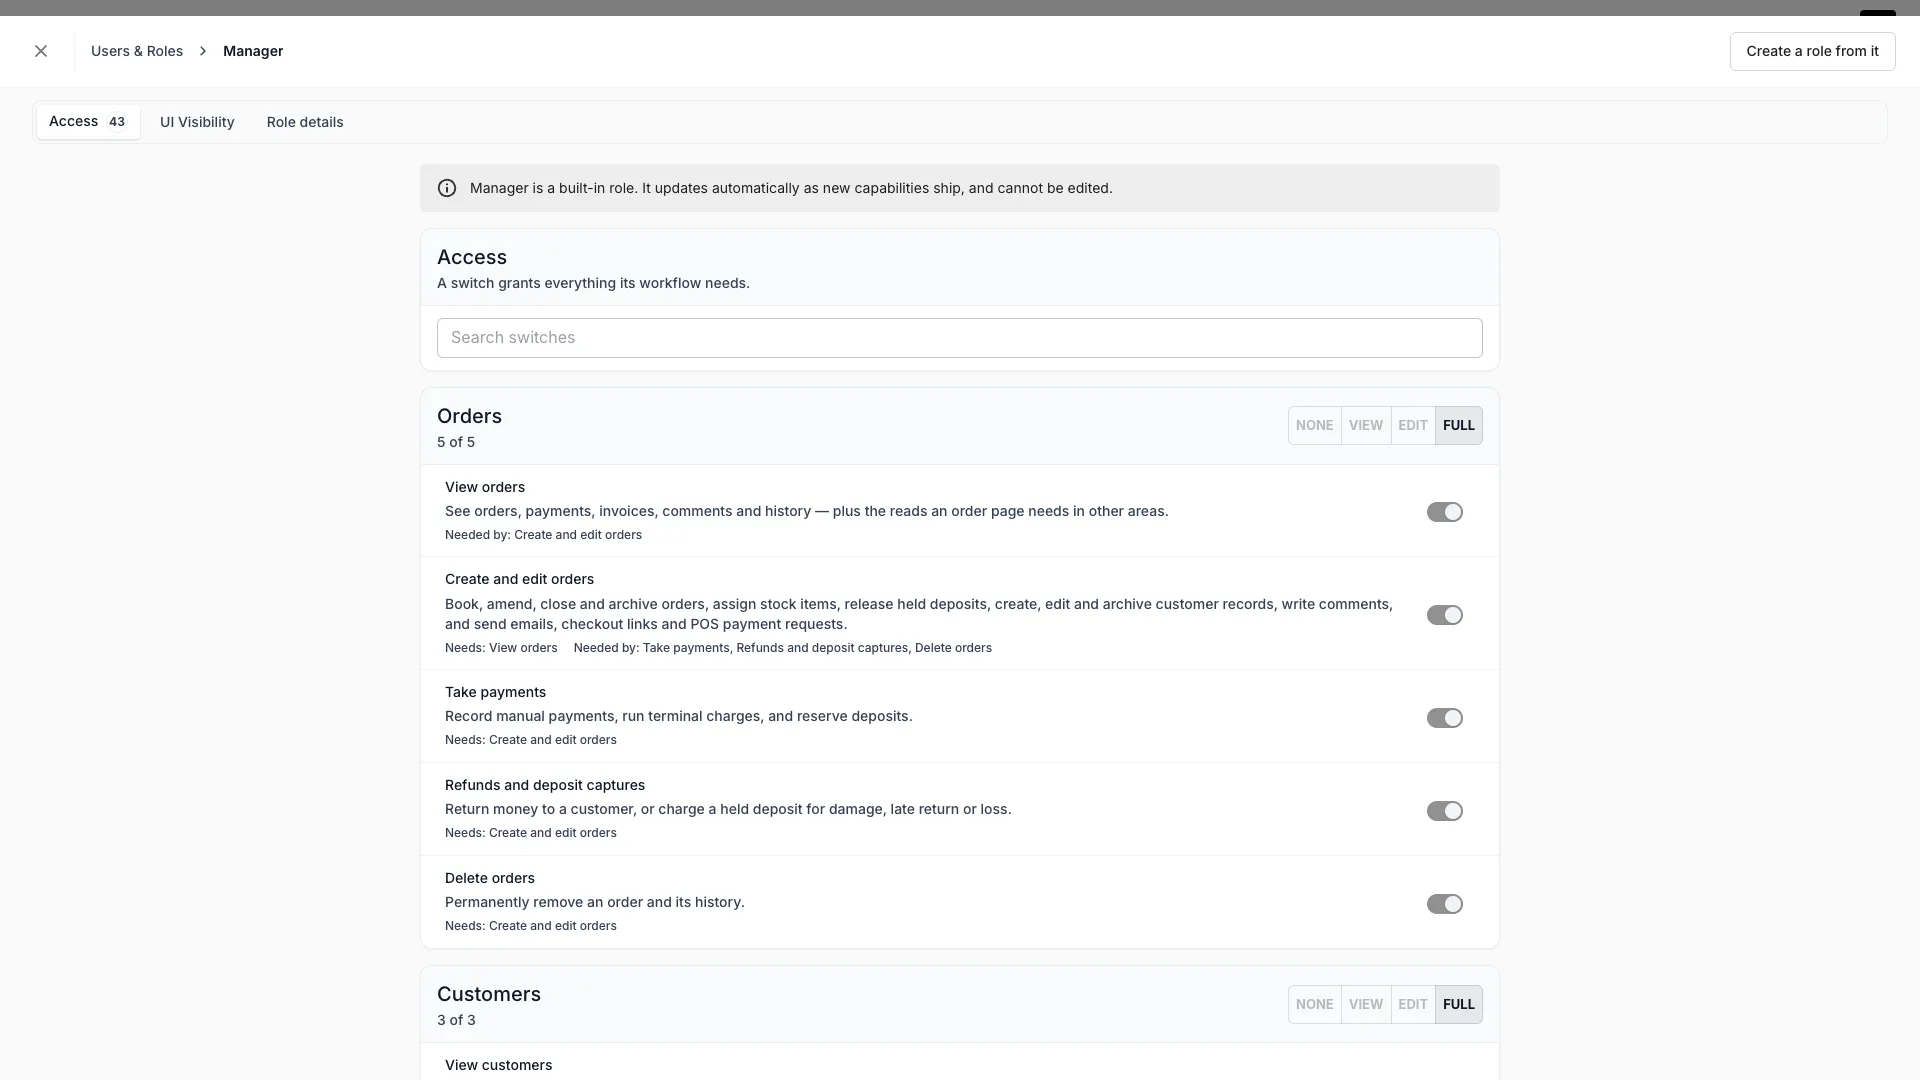1920x1080 pixels.
Task: Open the Access tab
Action: [x=88, y=122]
